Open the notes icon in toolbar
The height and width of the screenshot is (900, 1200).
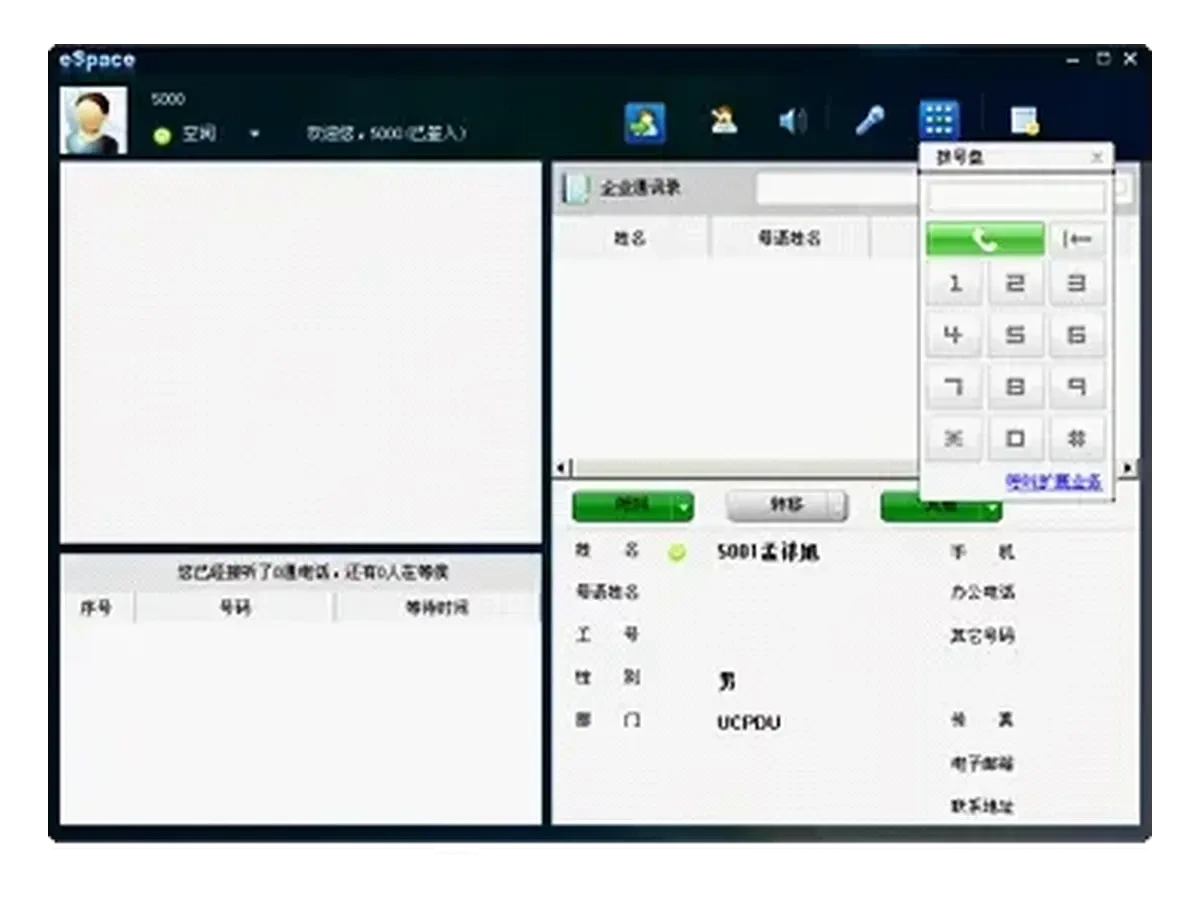[1024, 122]
